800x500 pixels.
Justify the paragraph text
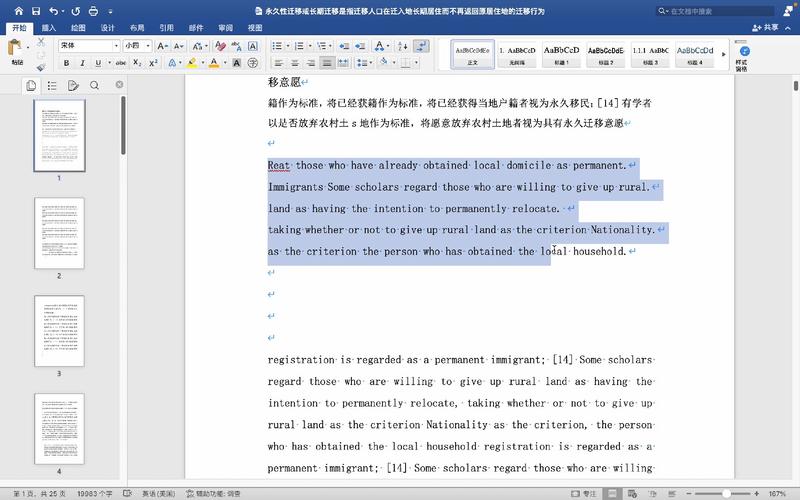(327, 63)
